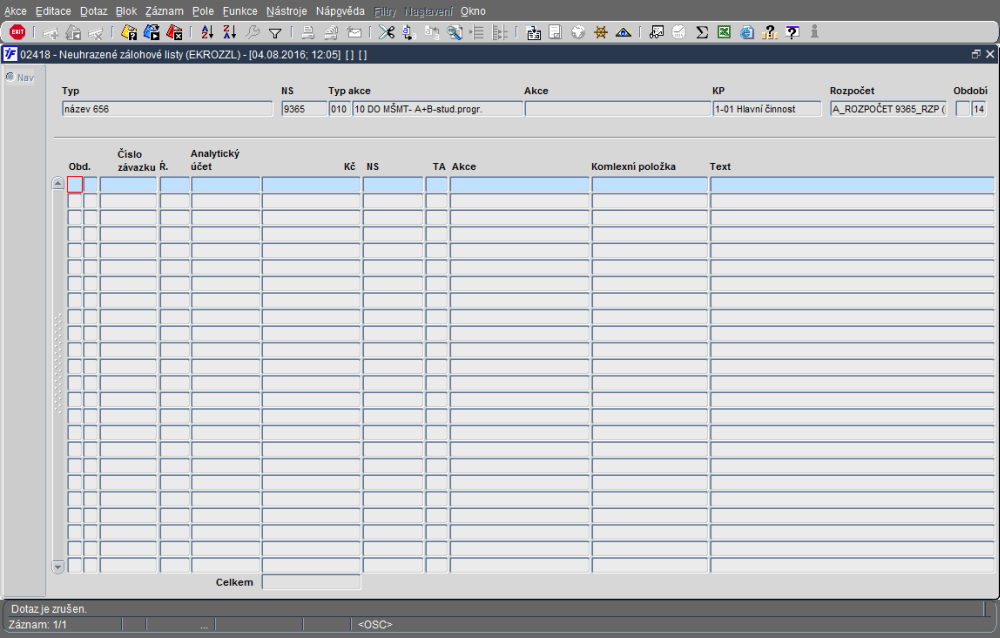Screen dimensions: 1000x638
Task: Click the NS field with value 9365
Action: pos(304,109)
